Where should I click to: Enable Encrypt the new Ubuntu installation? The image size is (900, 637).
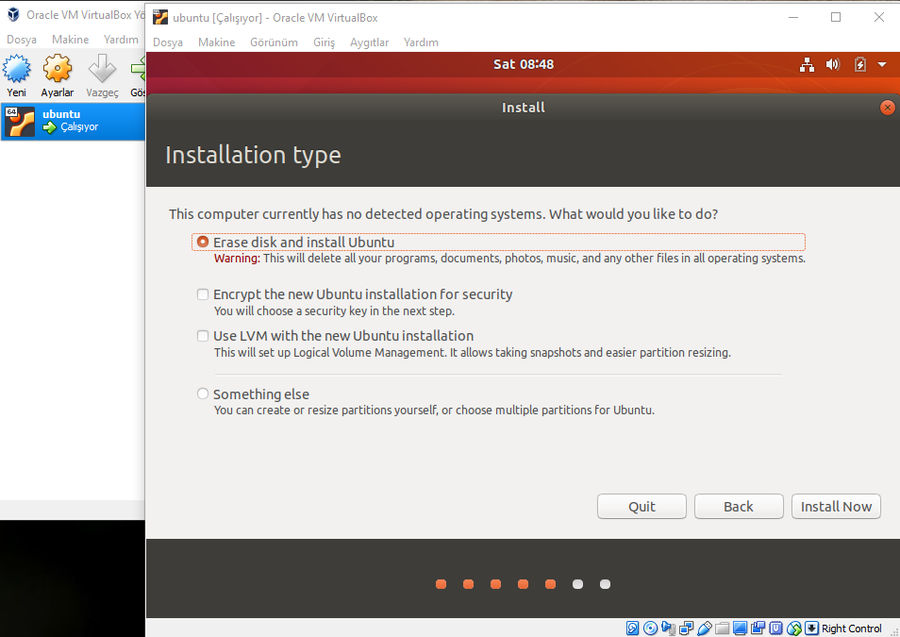click(x=203, y=294)
